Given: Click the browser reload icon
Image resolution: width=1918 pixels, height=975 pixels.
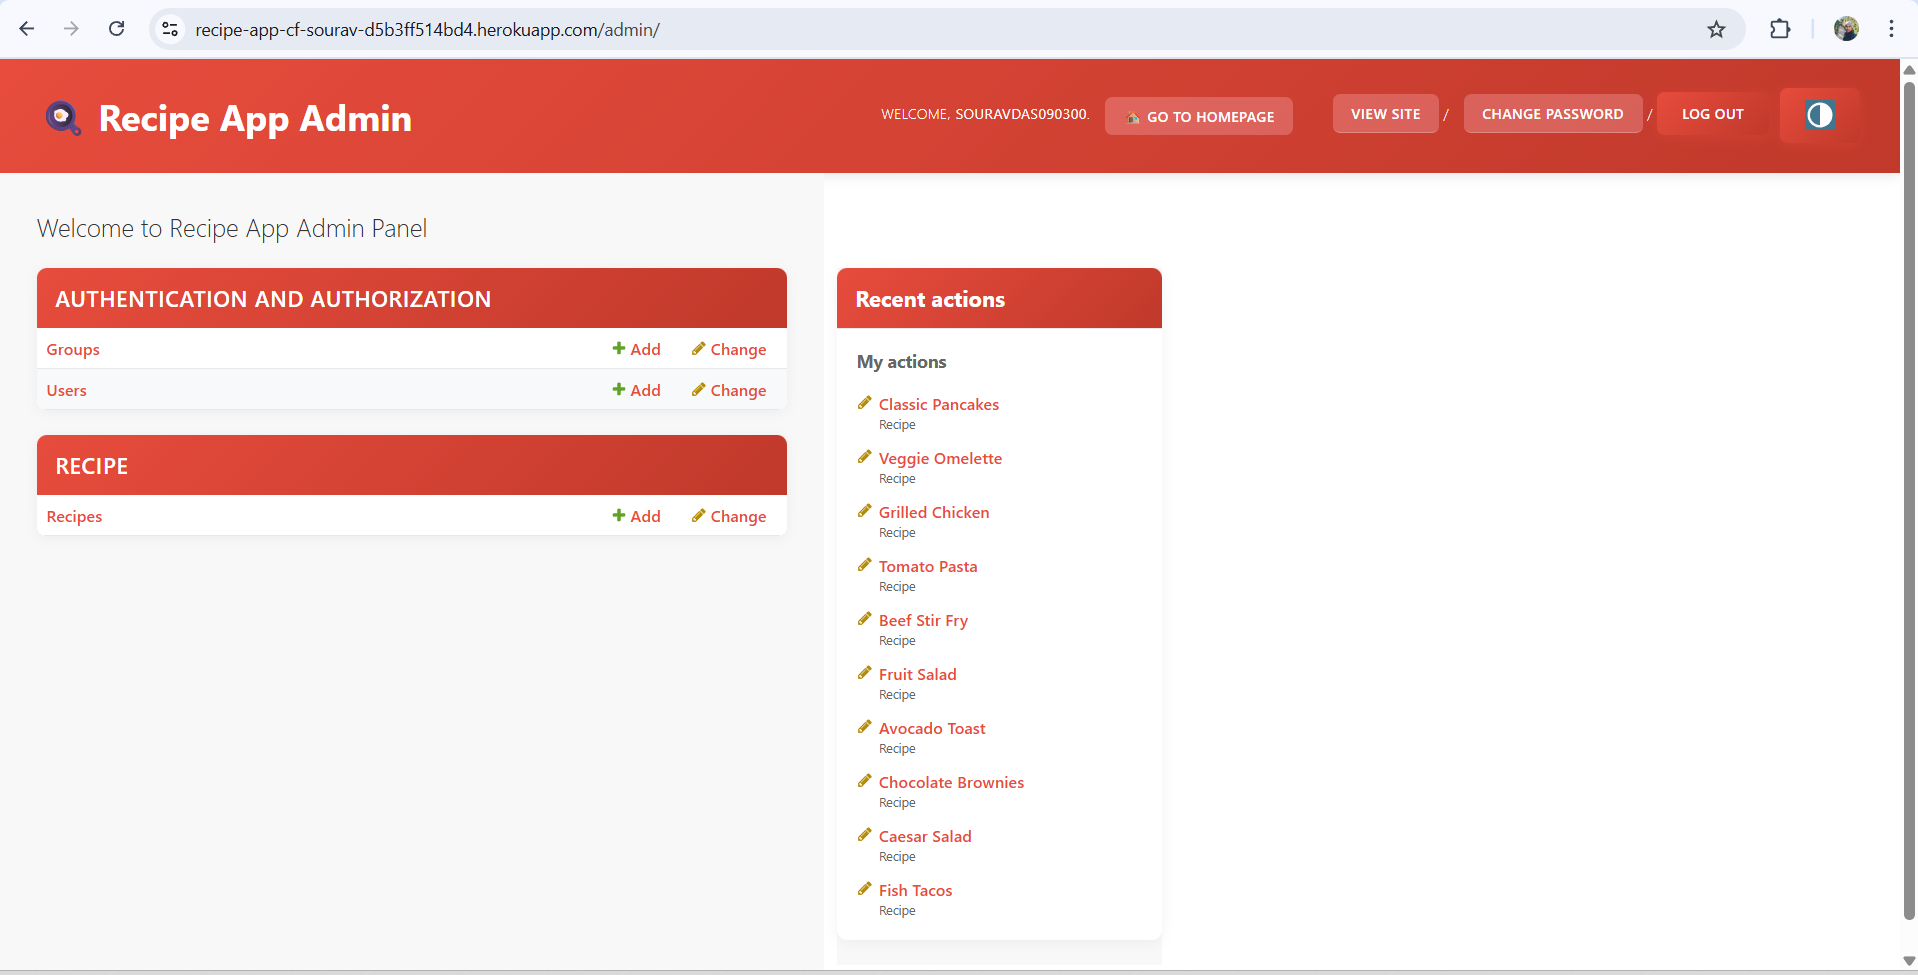Looking at the screenshot, I should [x=116, y=29].
